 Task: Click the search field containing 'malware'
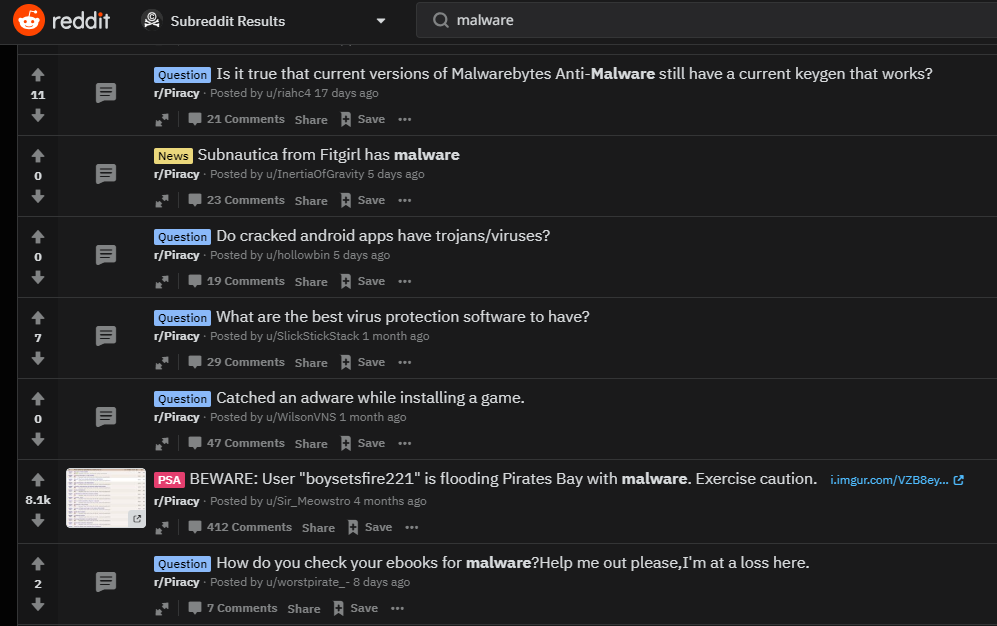(x=706, y=20)
